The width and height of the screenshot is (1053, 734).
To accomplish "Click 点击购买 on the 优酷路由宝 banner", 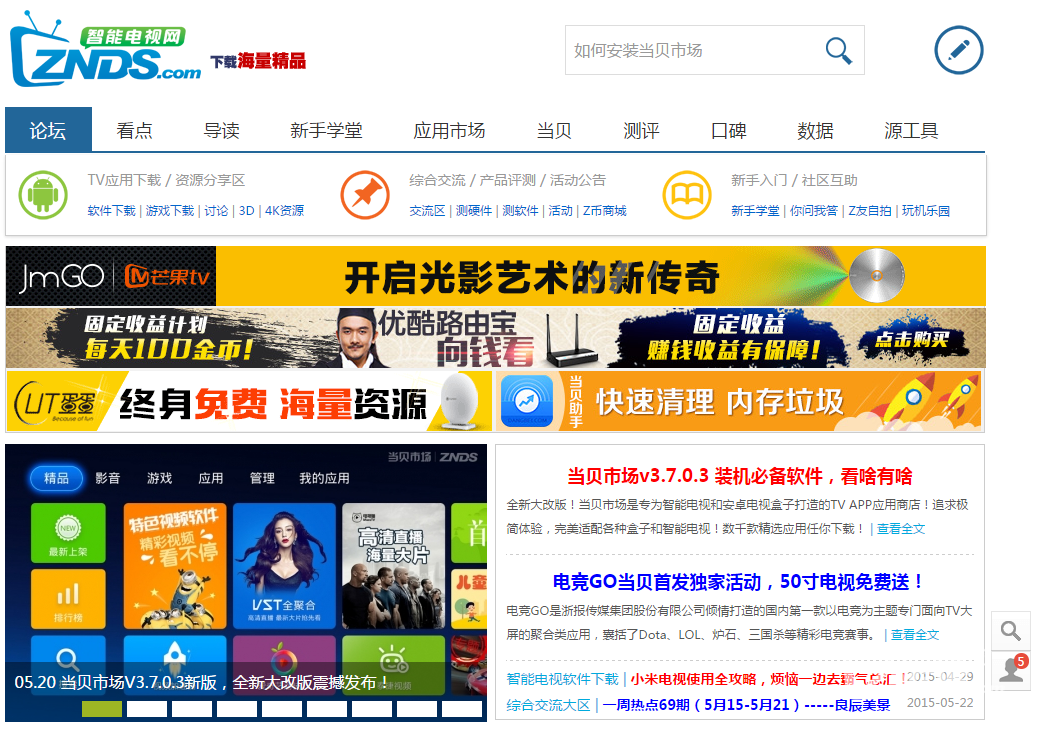I will pyautogui.click(x=911, y=340).
